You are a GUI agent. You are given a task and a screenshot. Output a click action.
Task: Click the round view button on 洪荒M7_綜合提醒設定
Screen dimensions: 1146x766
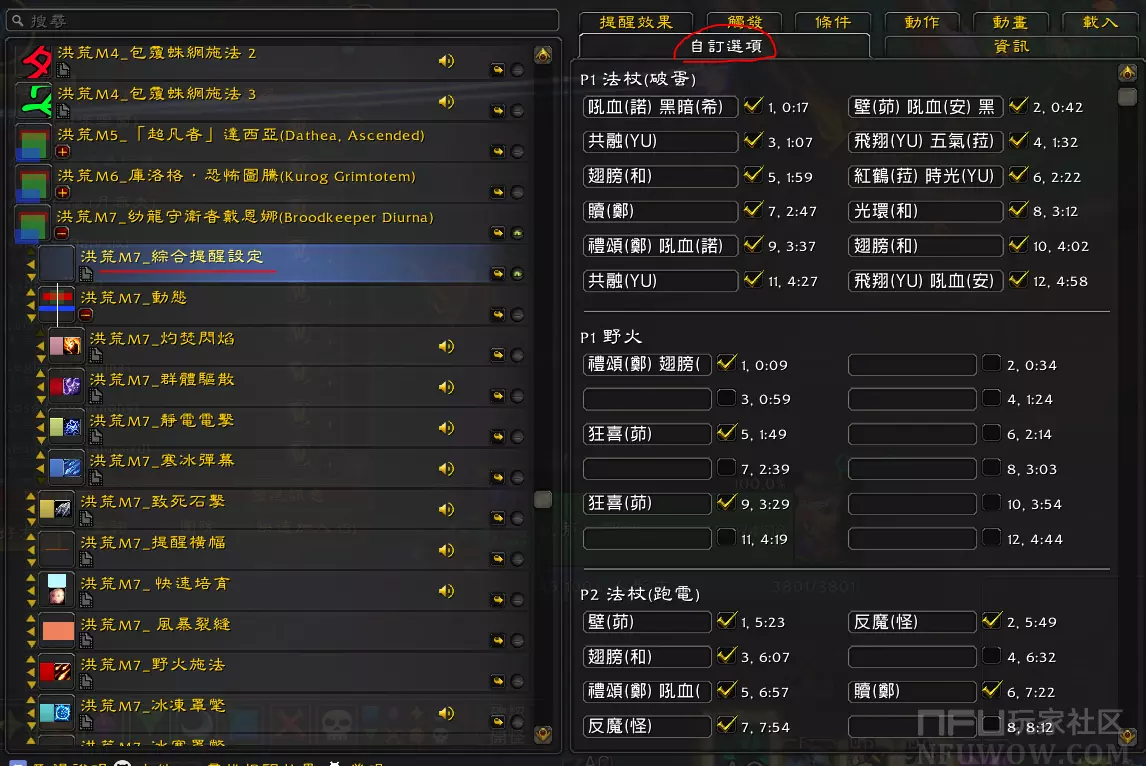(x=518, y=274)
